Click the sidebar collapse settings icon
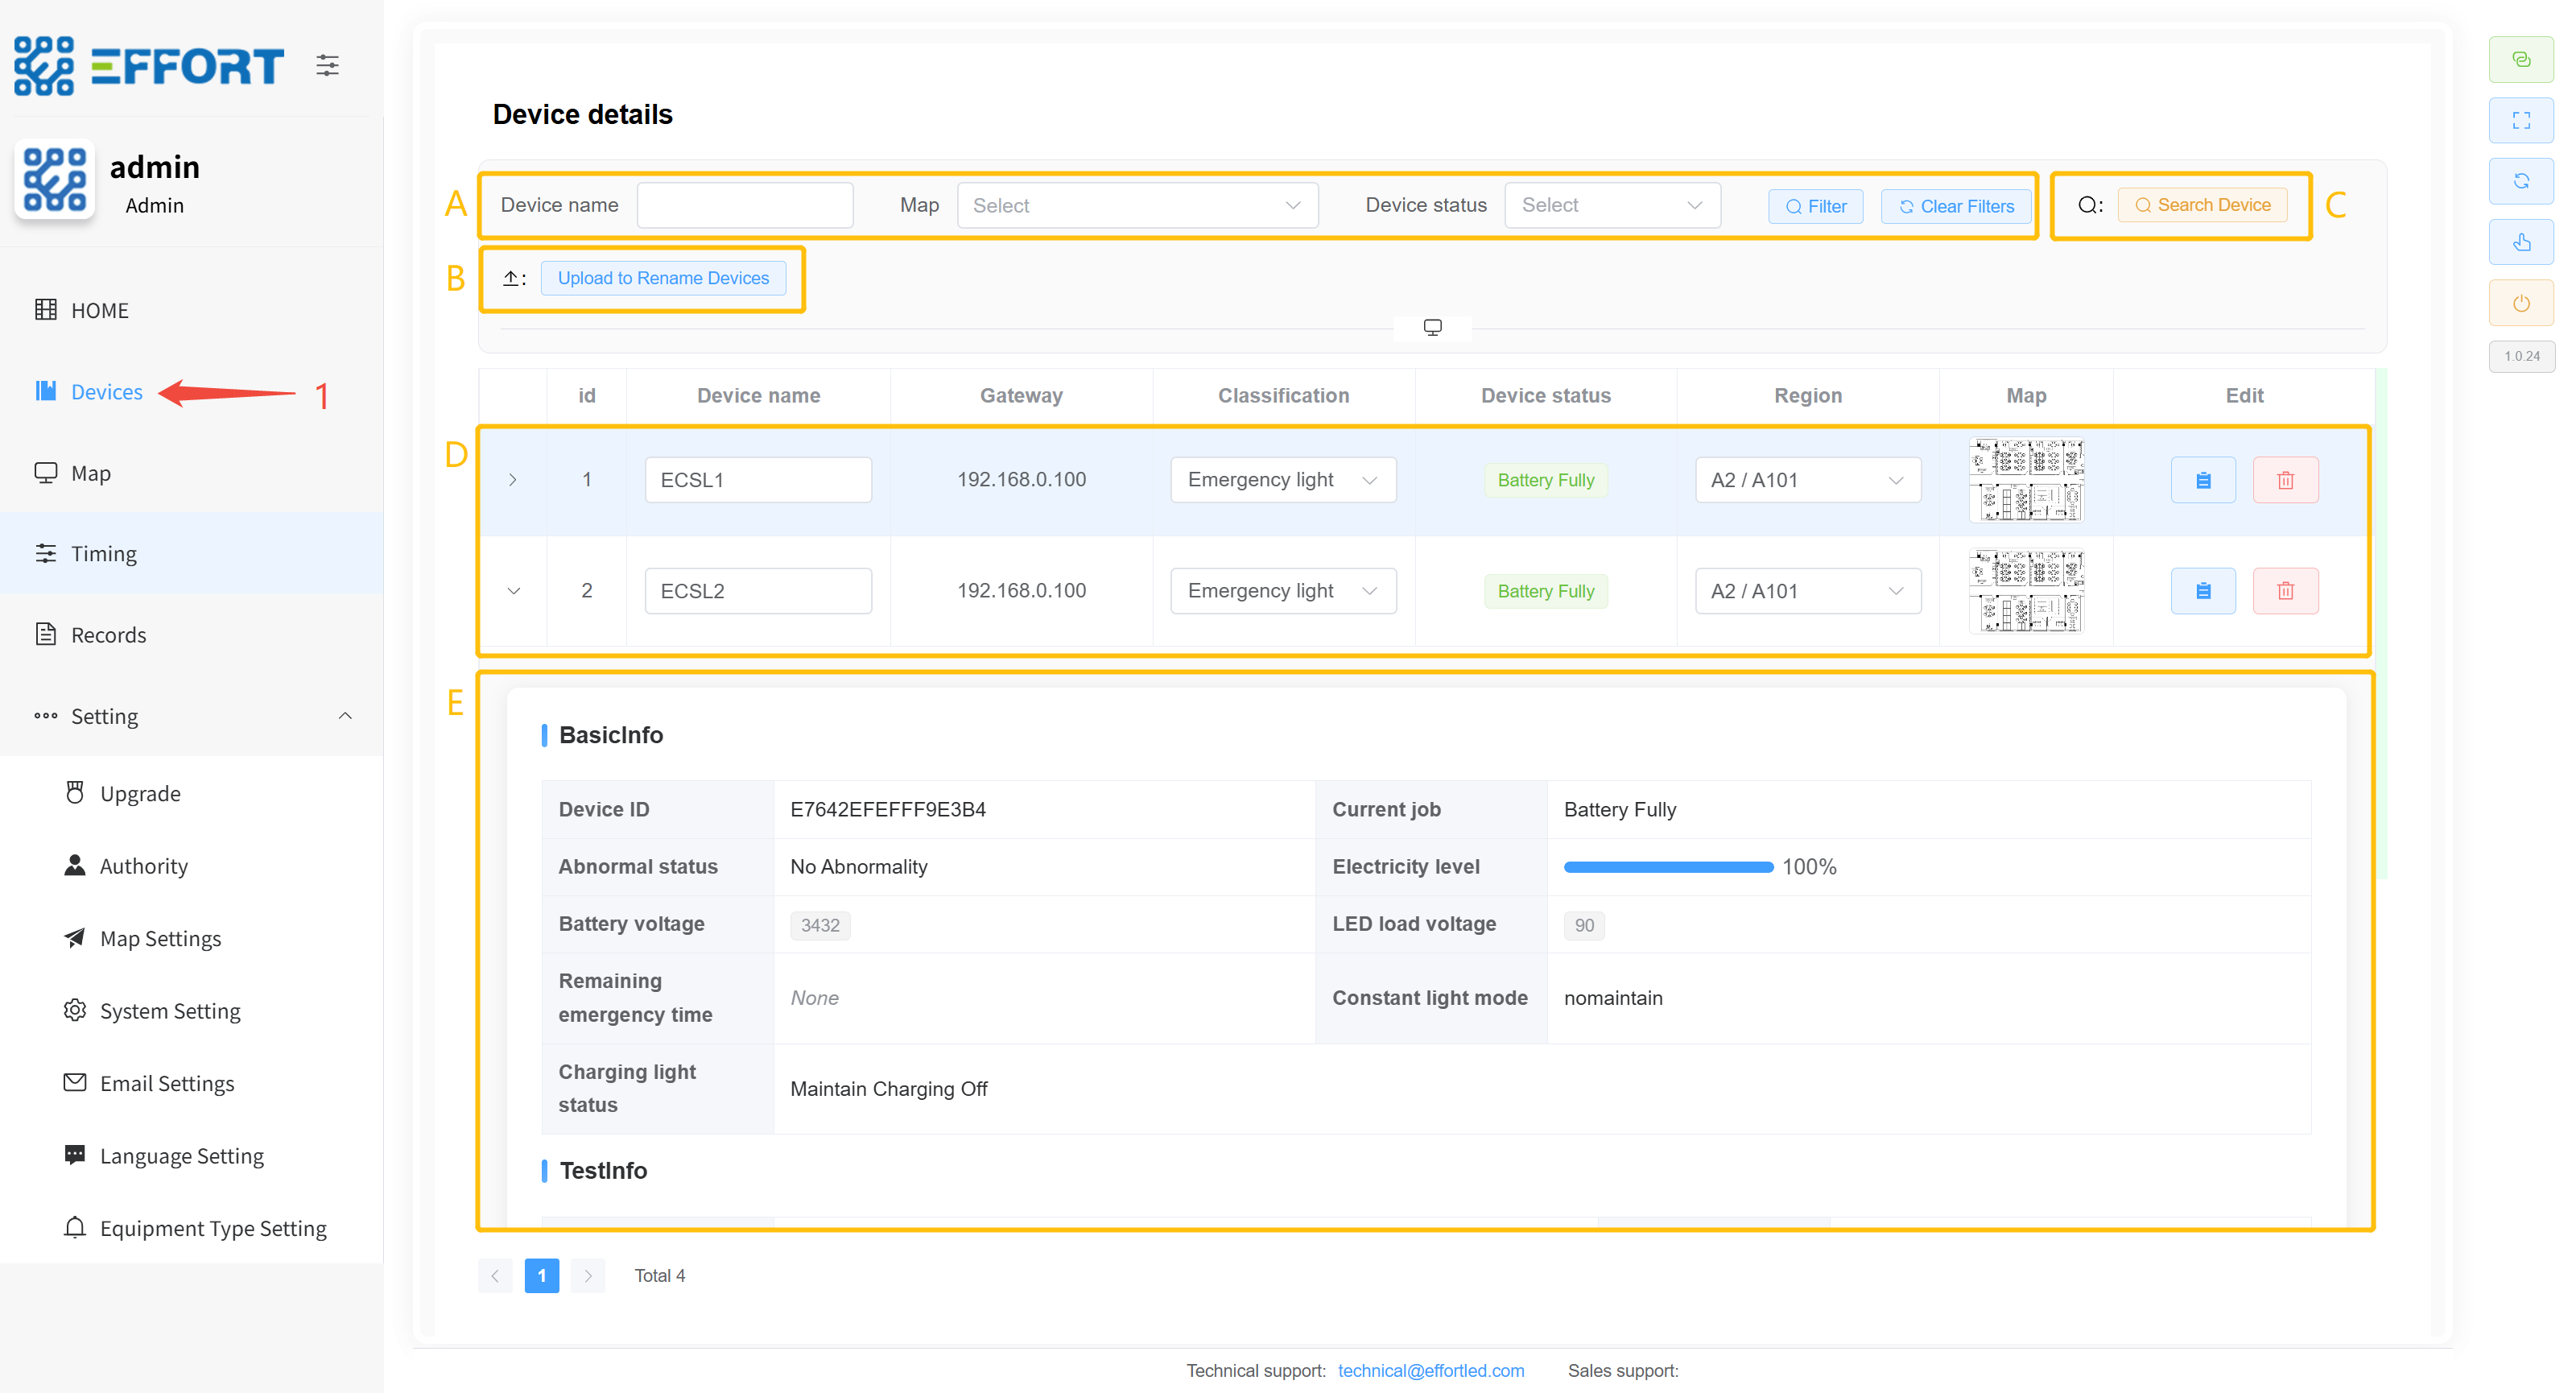Image resolution: width=2576 pixels, height=1393 pixels. (x=327, y=66)
